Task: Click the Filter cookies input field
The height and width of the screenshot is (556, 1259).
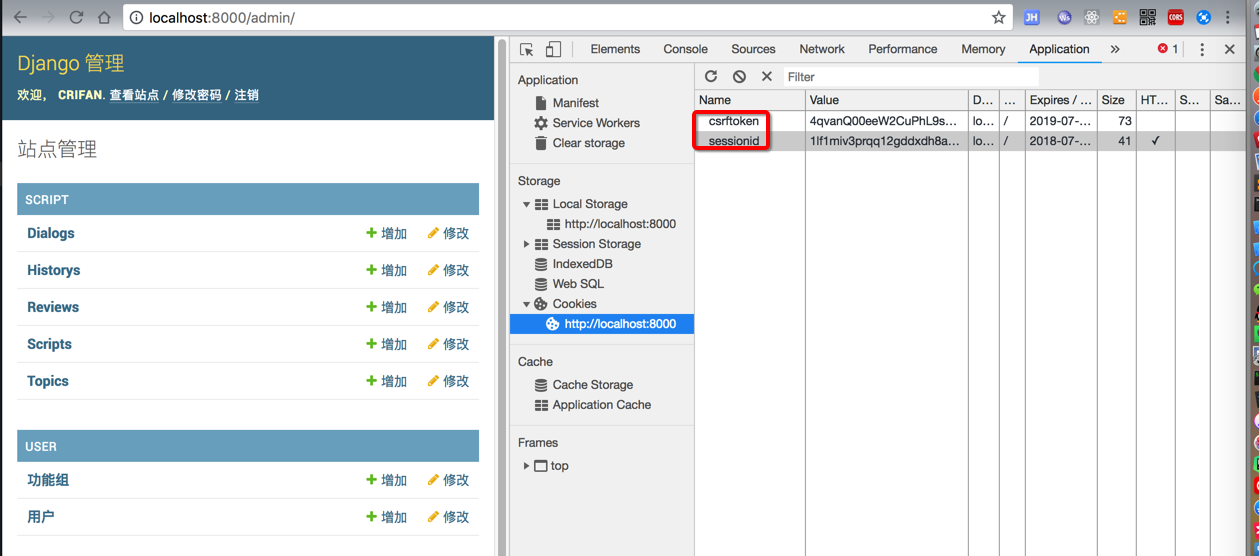Action: tap(910, 77)
